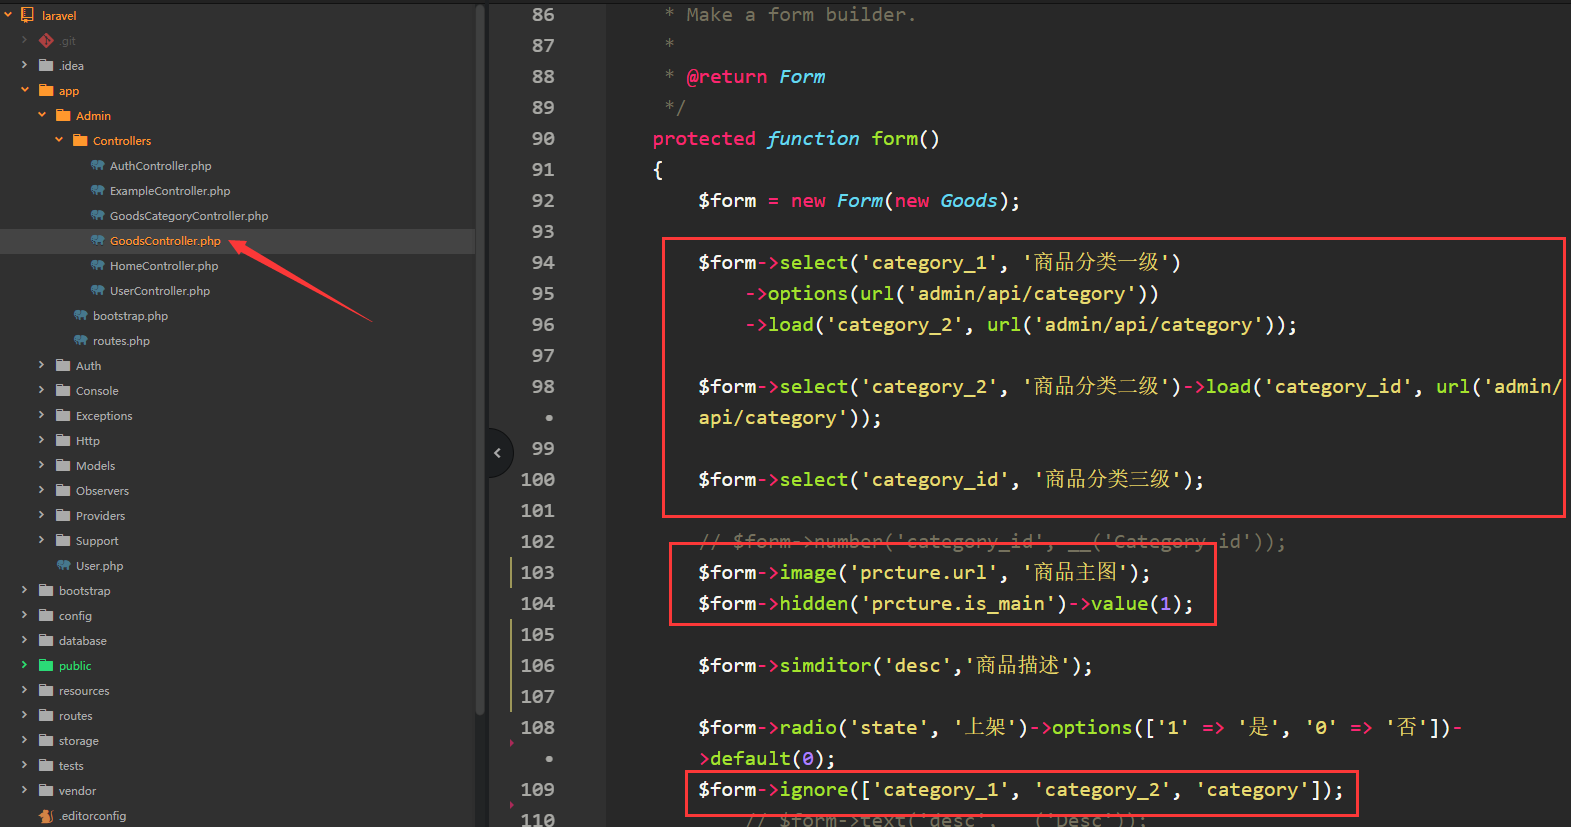Open GoodsCategoryController.php file
The width and height of the screenshot is (1571, 827).
click(x=189, y=216)
